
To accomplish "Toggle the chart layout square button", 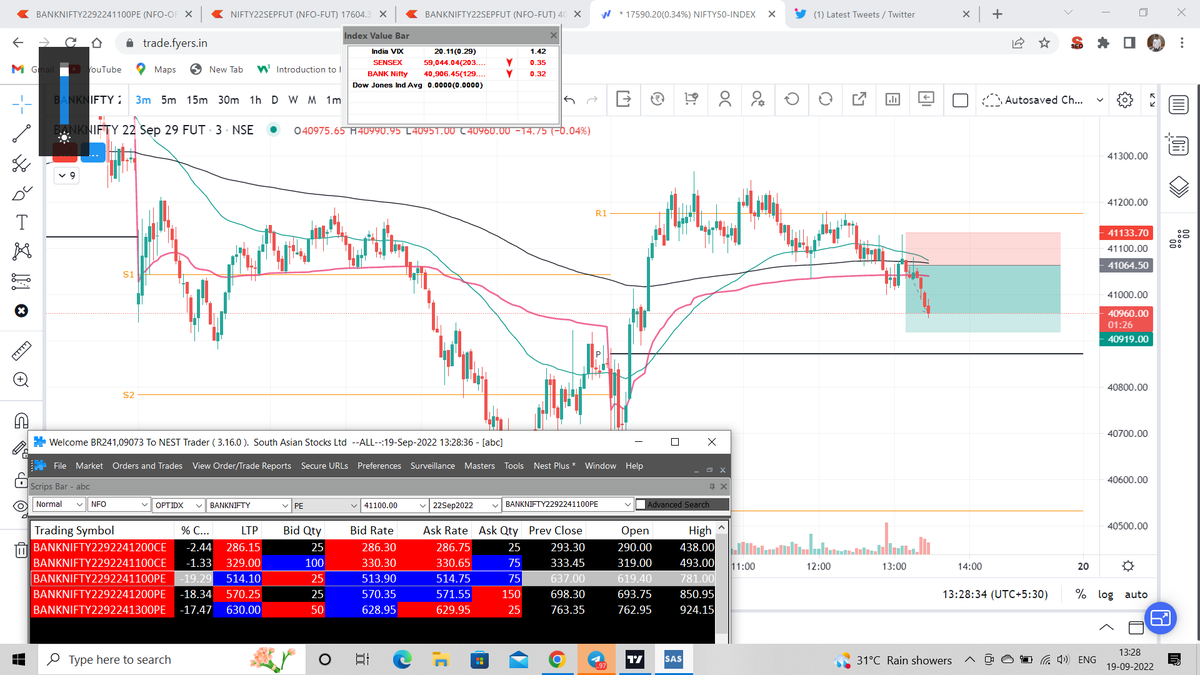I will click(x=960, y=100).
